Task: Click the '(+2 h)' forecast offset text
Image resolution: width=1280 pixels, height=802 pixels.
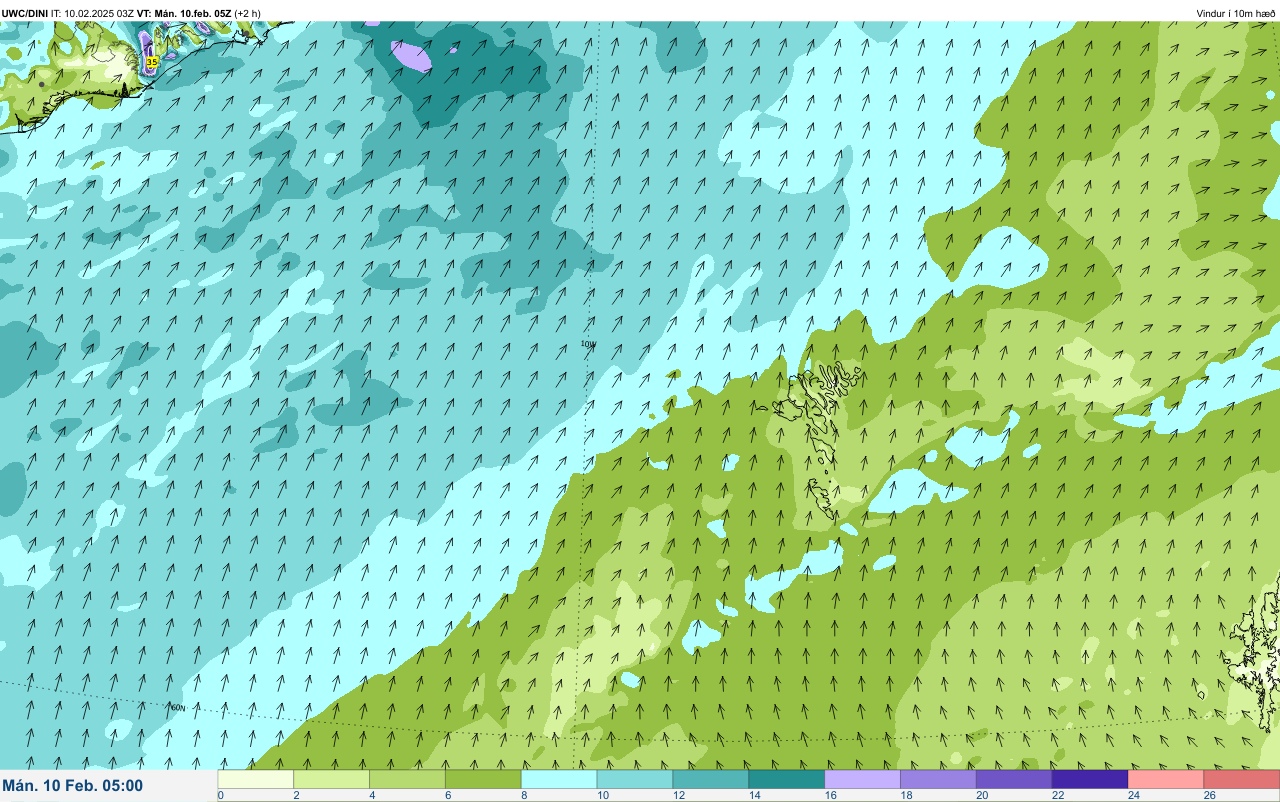Action: [x=248, y=13]
